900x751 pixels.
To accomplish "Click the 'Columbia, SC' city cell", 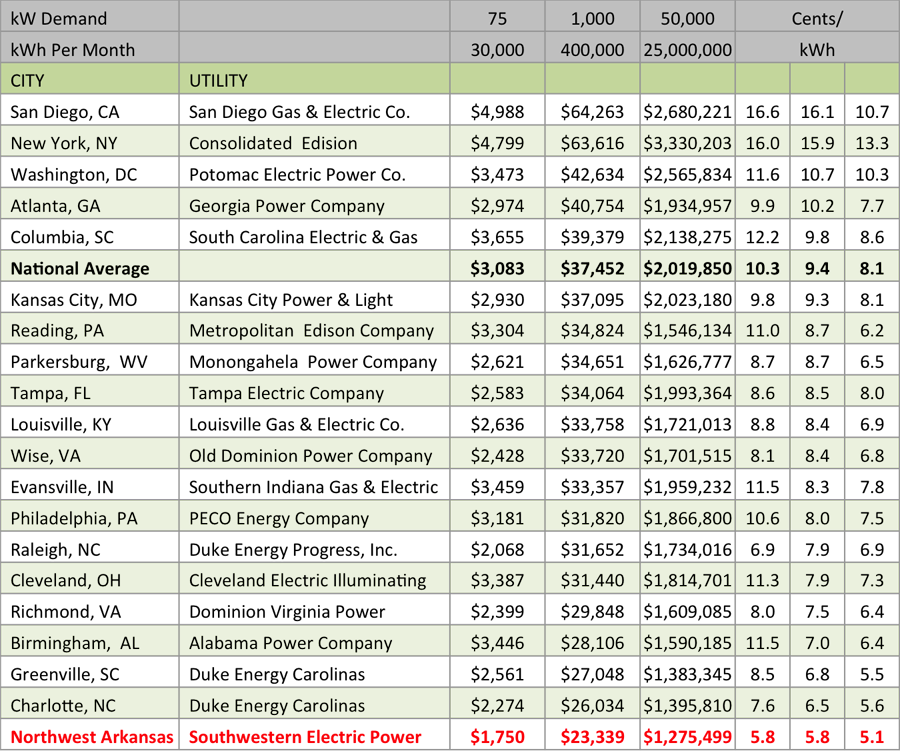I will (x=90, y=236).
